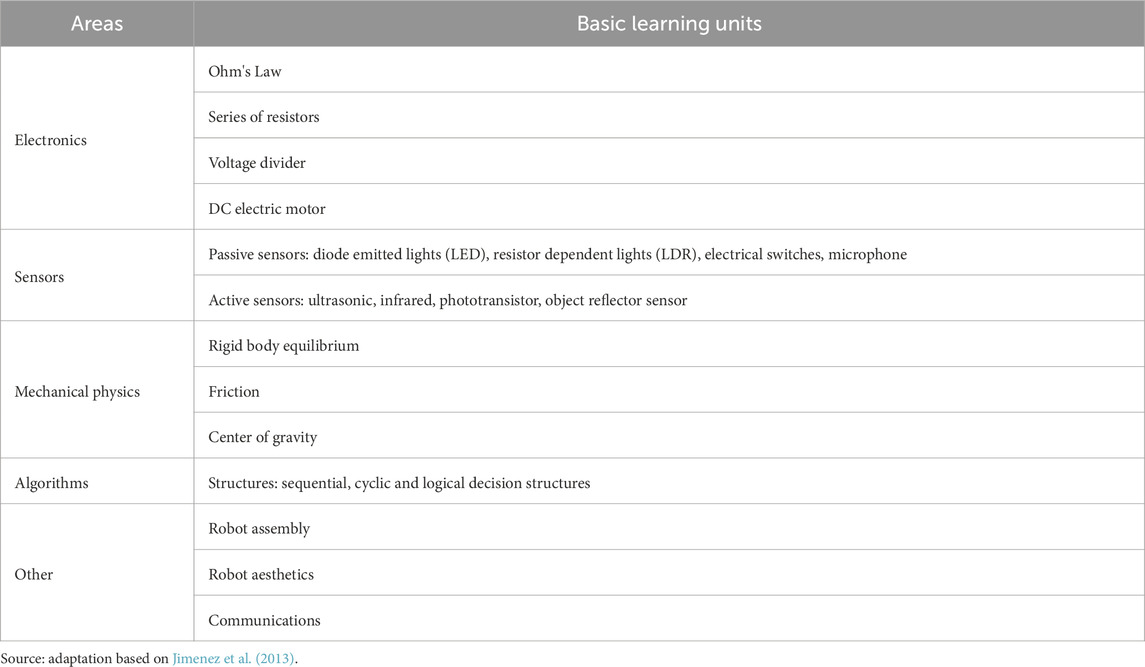Click the "Passive sensors" row text
Image resolution: width=1145 pixels, height=667 pixels.
[557, 255]
